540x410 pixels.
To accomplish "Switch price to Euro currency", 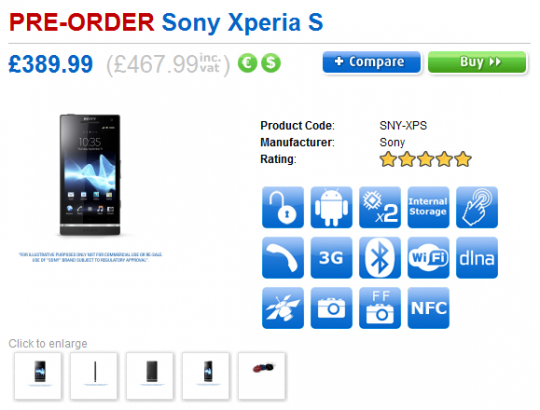I will 247,63.
